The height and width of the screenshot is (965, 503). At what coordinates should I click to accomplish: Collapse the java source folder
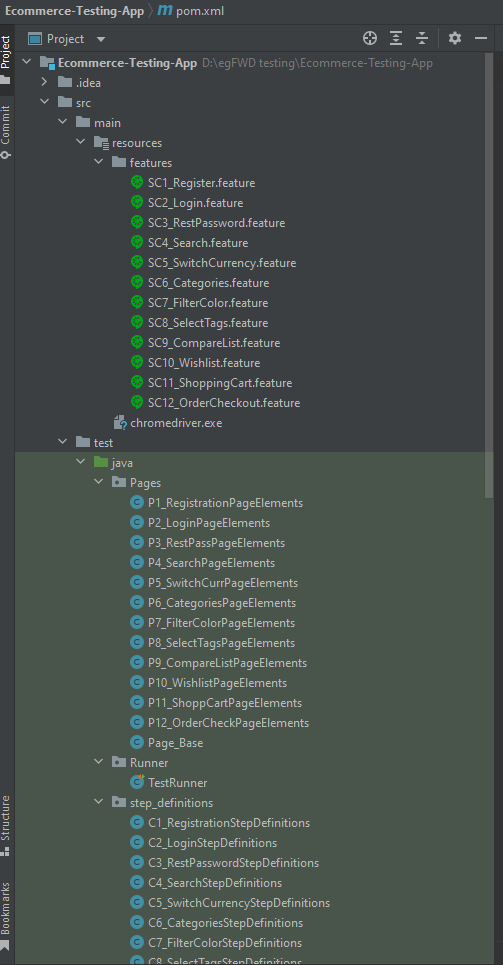pyautogui.click(x=80, y=463)
